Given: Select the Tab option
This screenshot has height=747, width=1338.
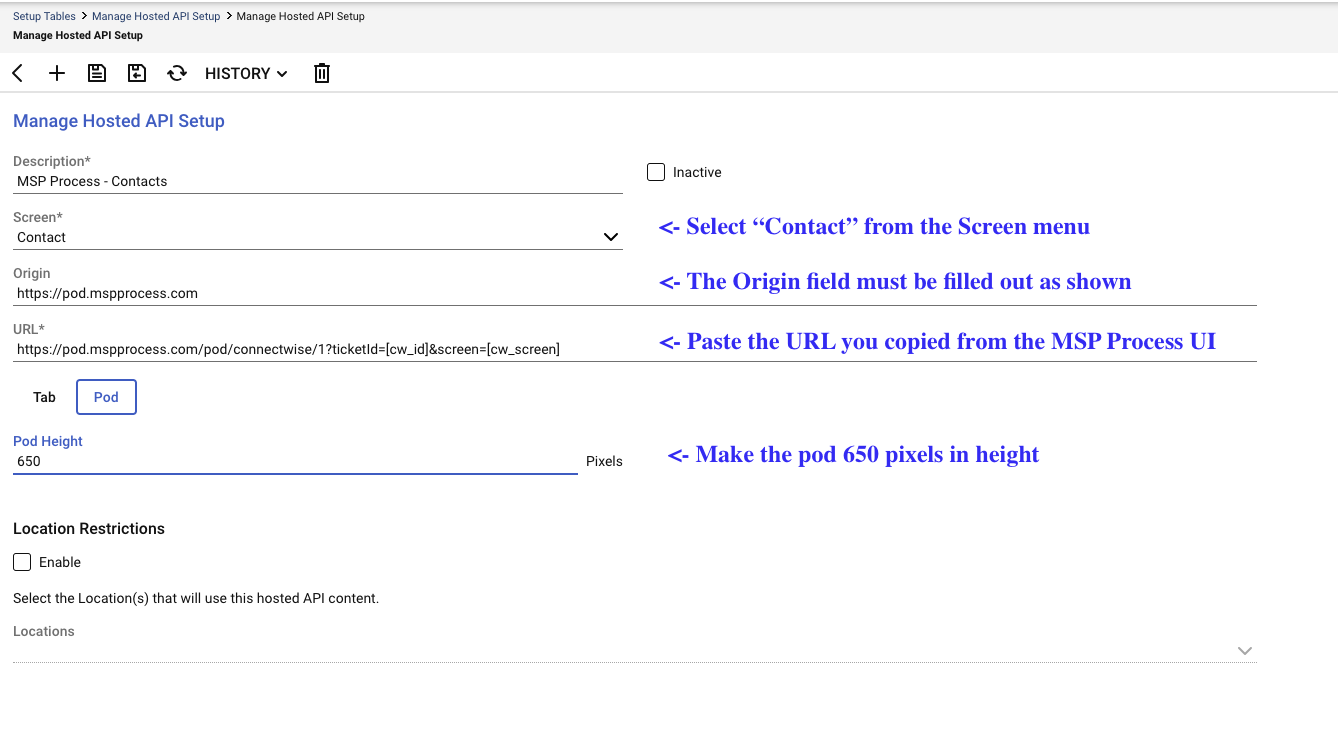Looking at the screenshot, I should coord(44,397).
